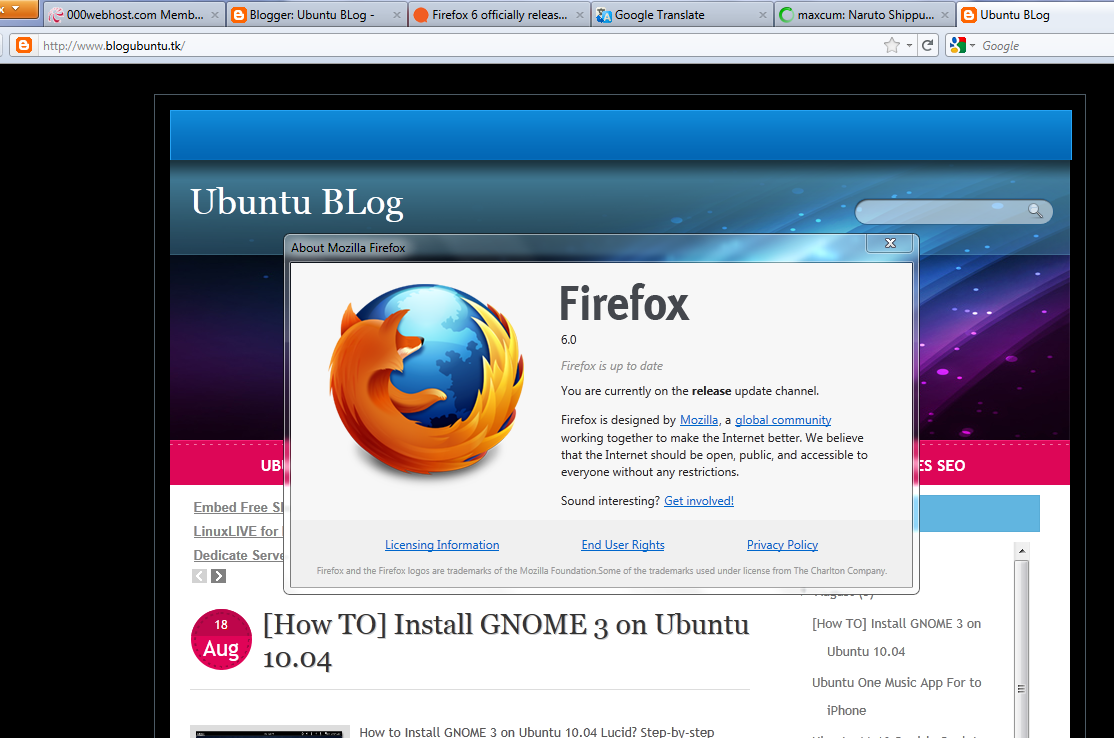
Task: Close the About Mozilla Firefox dialog
Action: click(890, 243)
